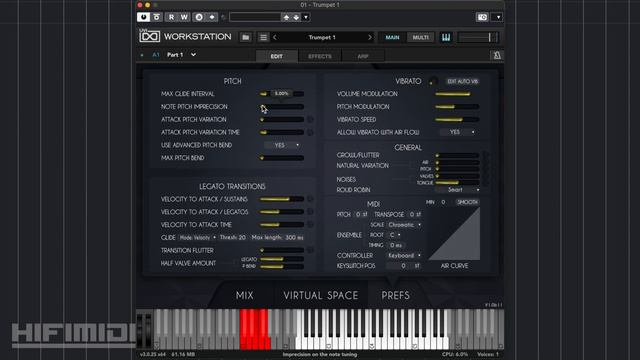The width and height of the screenshot is (640, 360).
Task: Open the dropdown beside the camera icon
Action: tap(498, 17)
